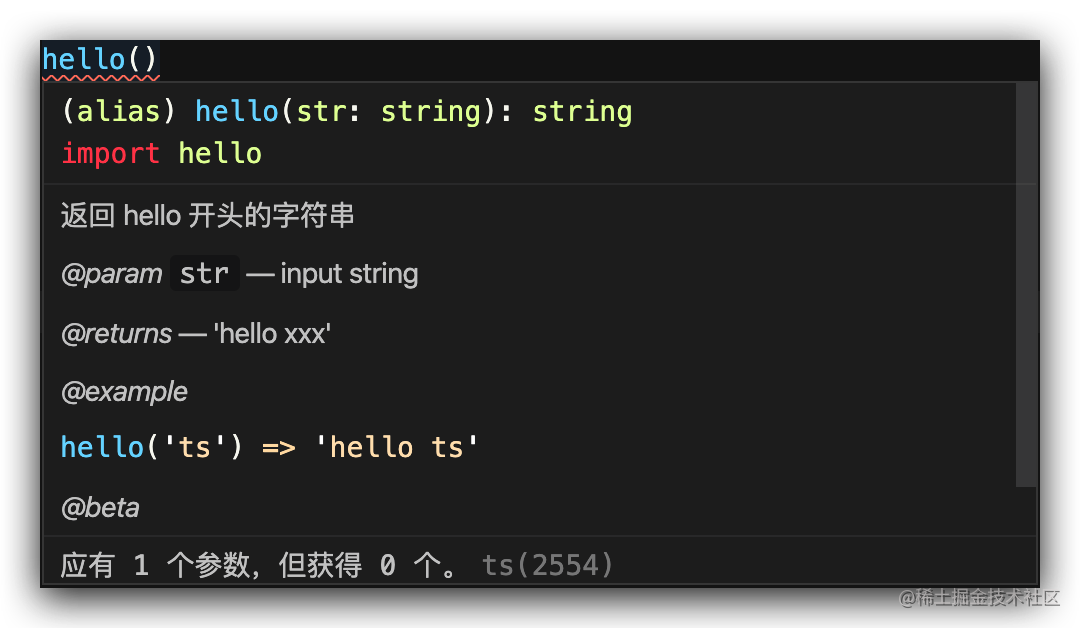Click the (alias) label in the signature
This screenshot has width=1080, height=628.
coord(118,111)
